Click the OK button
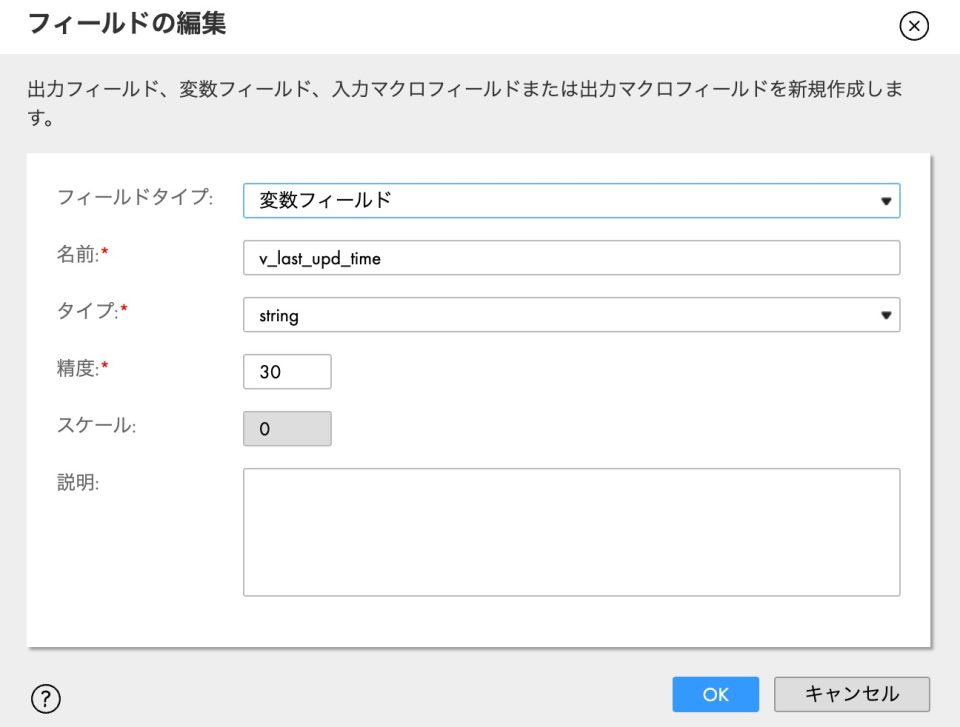 (x=715, y=694)
